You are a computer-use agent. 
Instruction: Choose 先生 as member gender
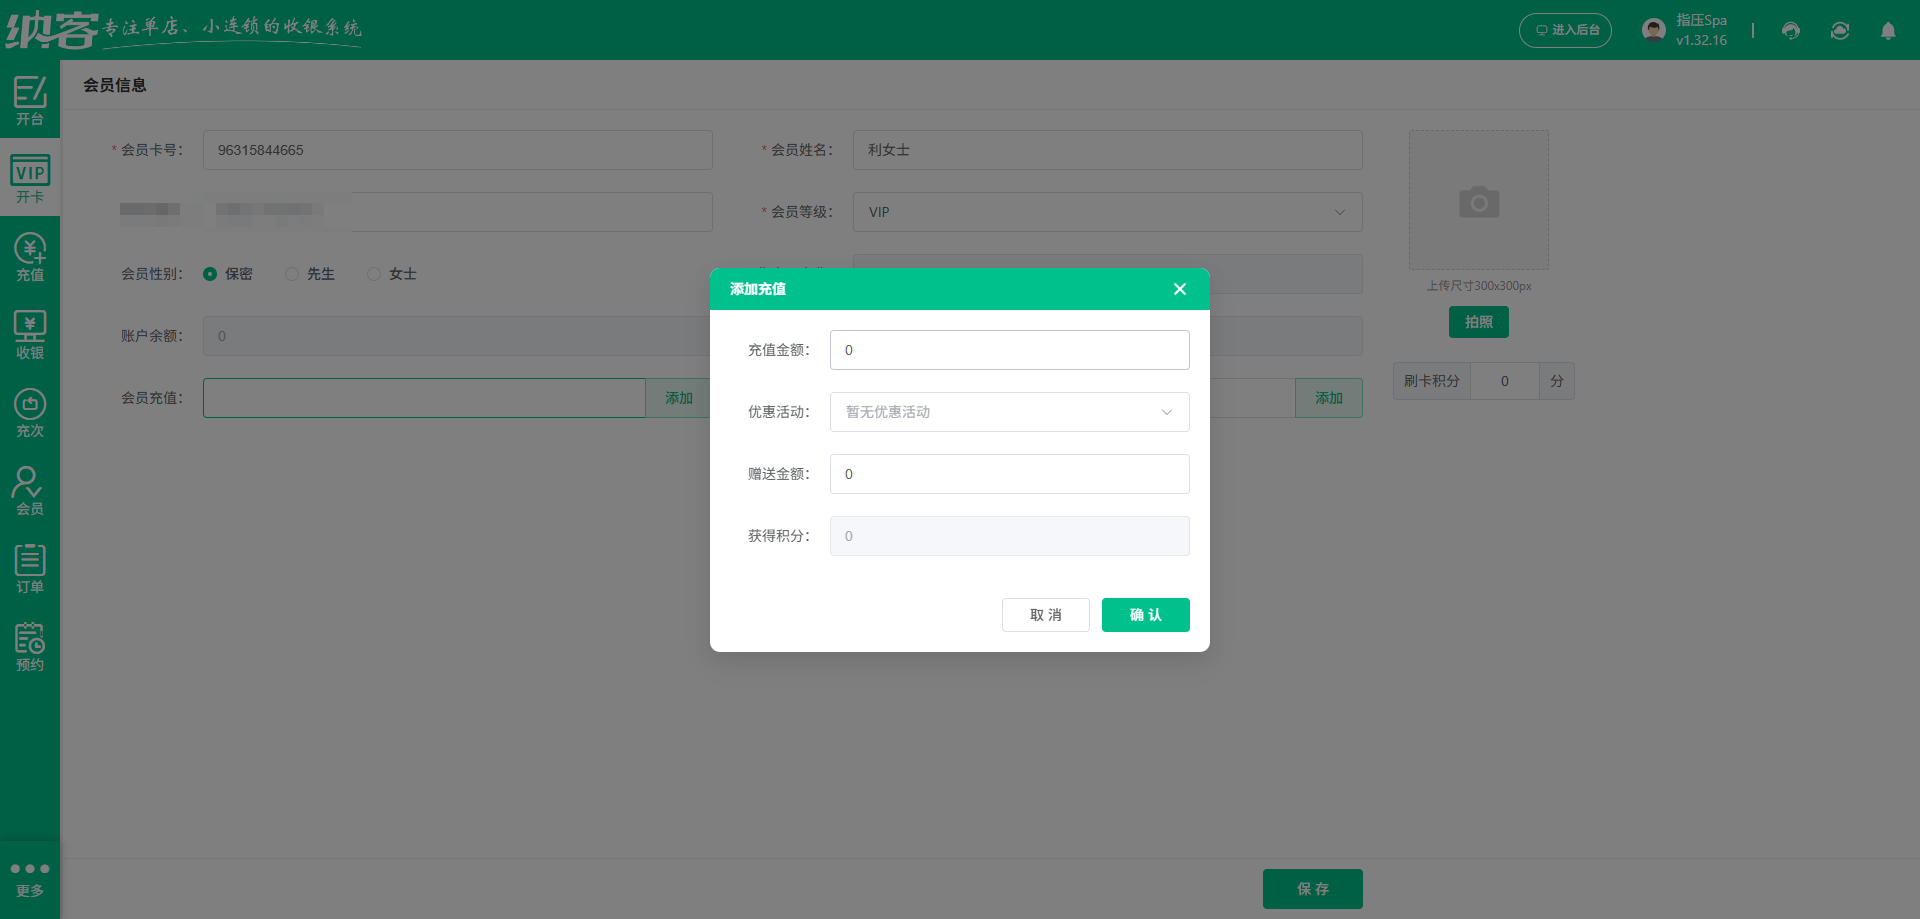[291, 273]
